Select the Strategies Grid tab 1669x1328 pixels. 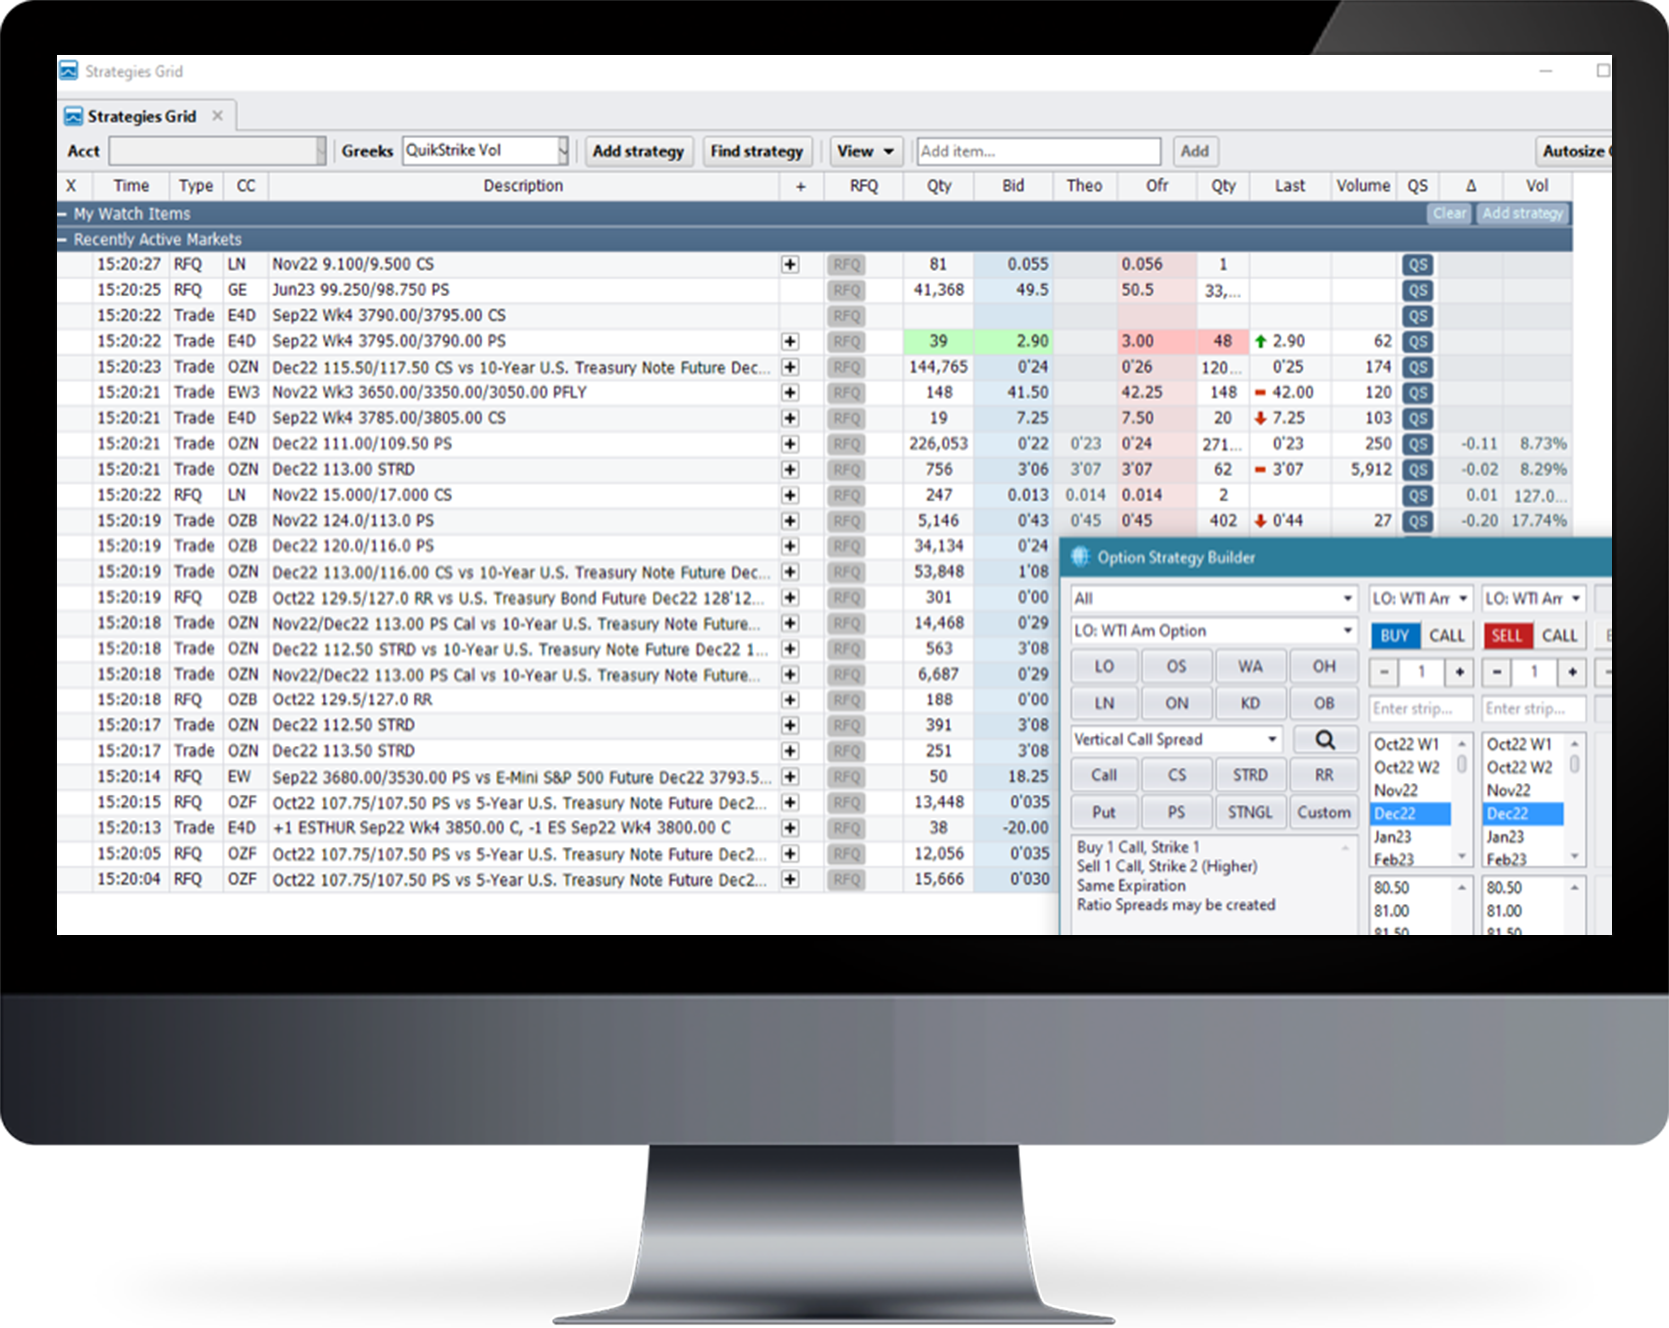coord(141,116)
